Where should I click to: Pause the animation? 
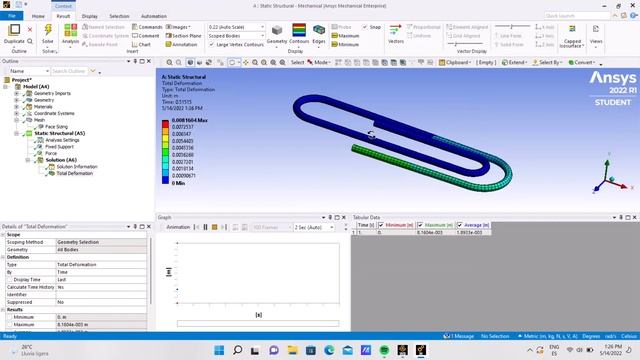[205, 227]
